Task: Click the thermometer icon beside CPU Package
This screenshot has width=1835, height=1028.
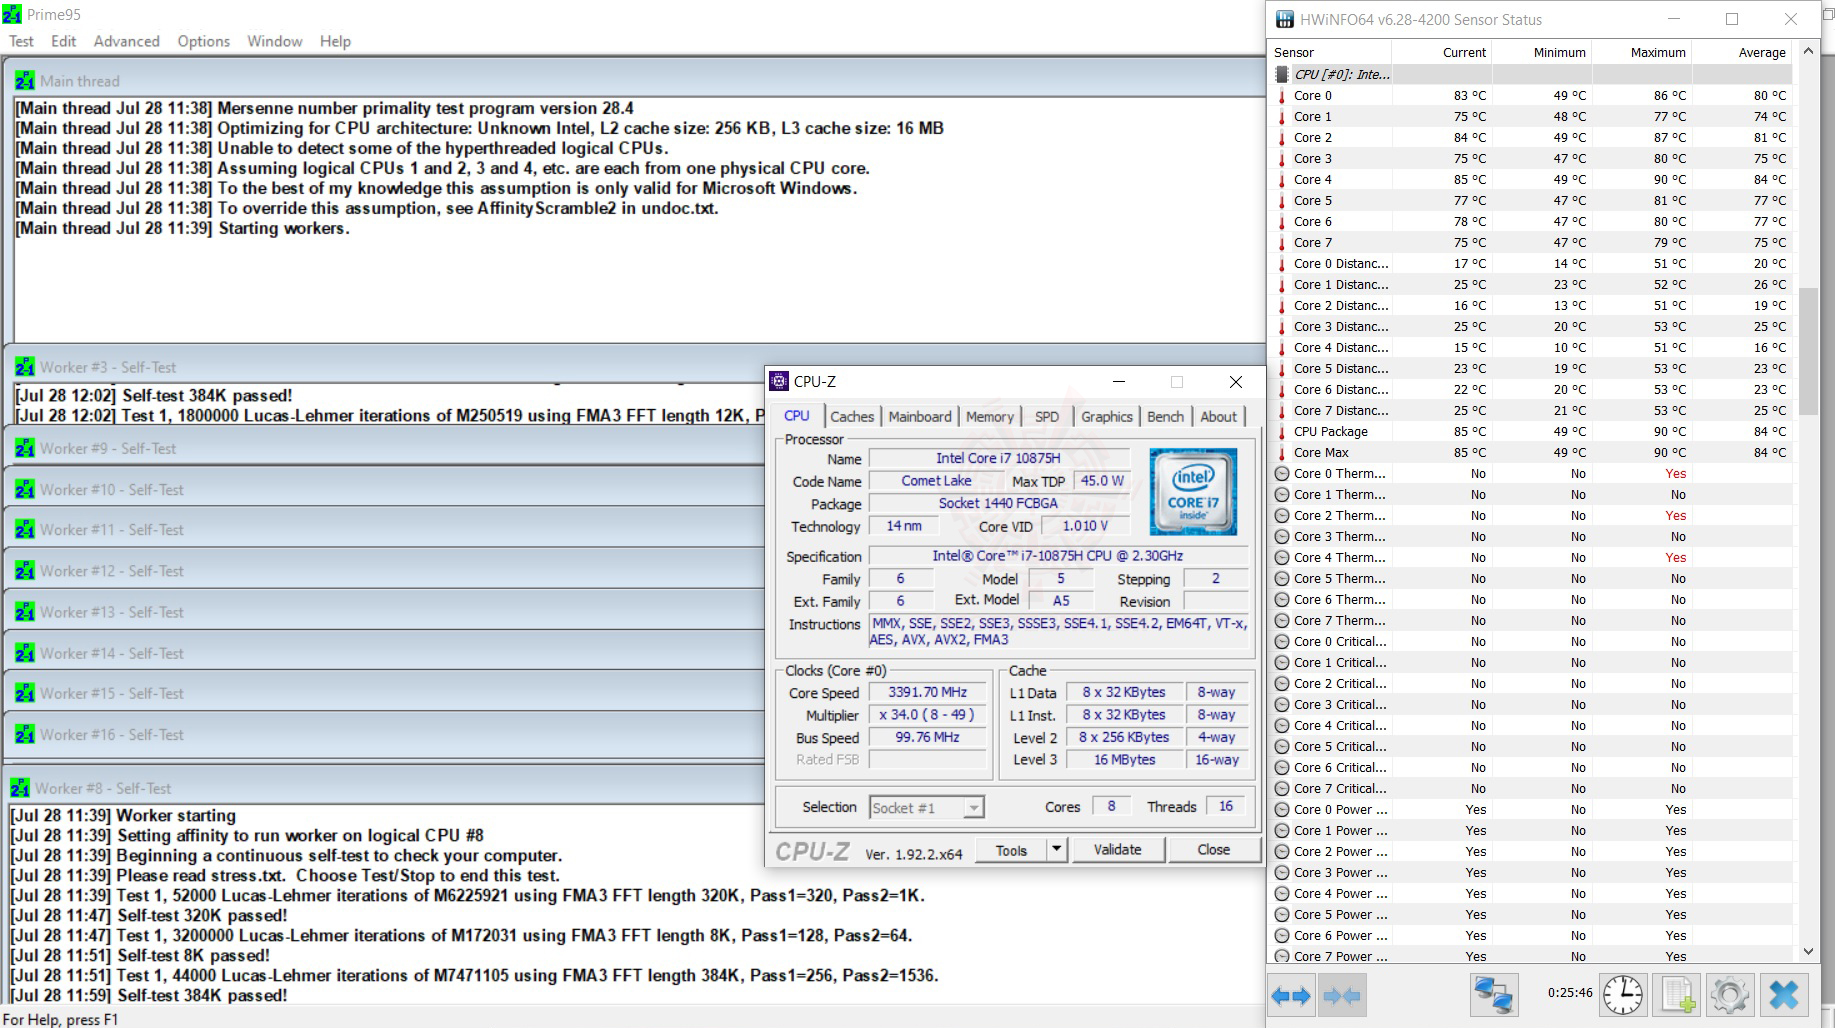Action: click(1282, 432)
